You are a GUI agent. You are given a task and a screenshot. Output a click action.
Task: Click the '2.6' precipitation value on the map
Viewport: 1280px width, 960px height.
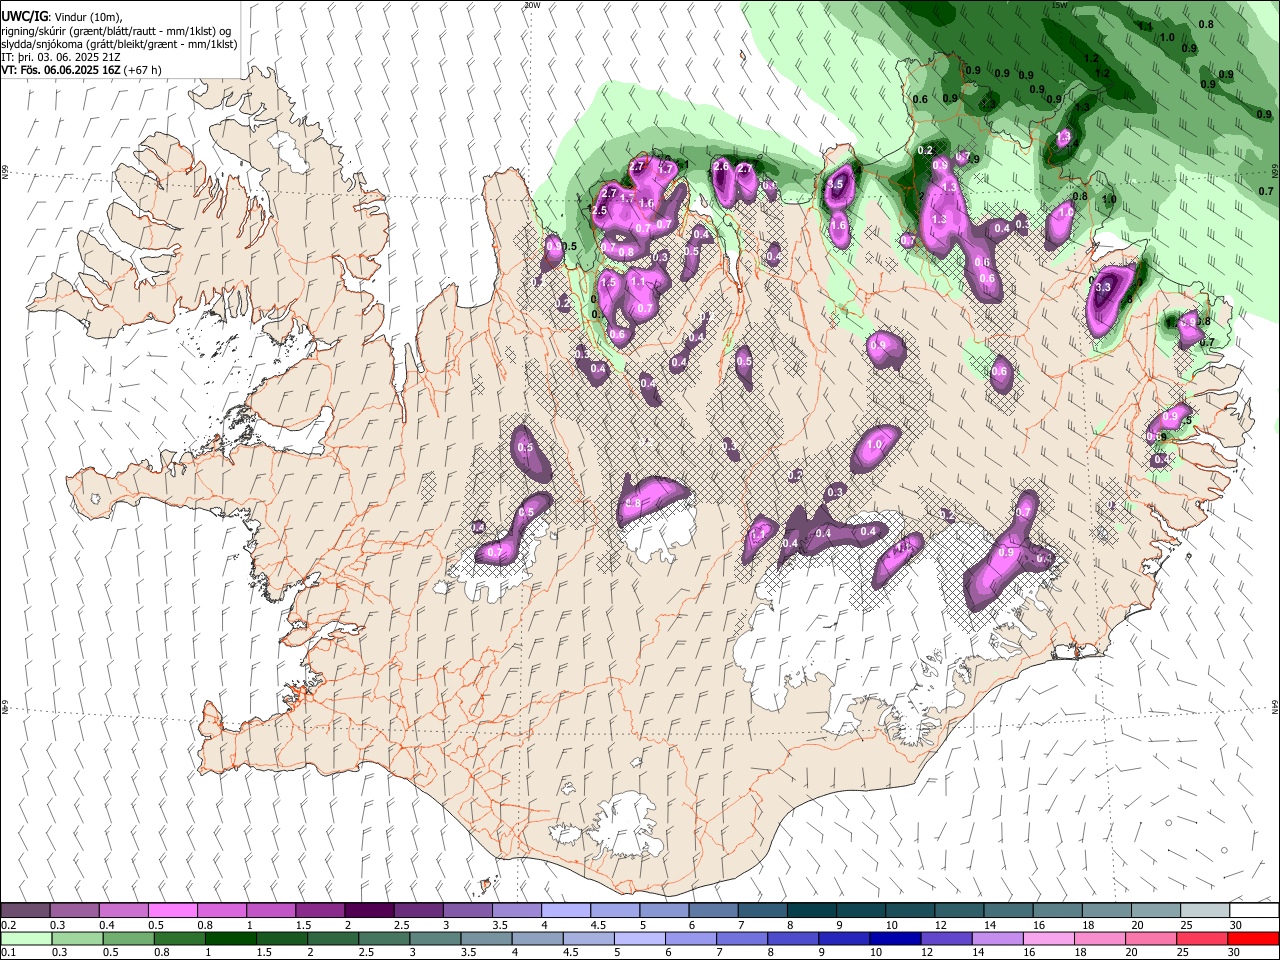pyautogui.click(x=721, y=167)
